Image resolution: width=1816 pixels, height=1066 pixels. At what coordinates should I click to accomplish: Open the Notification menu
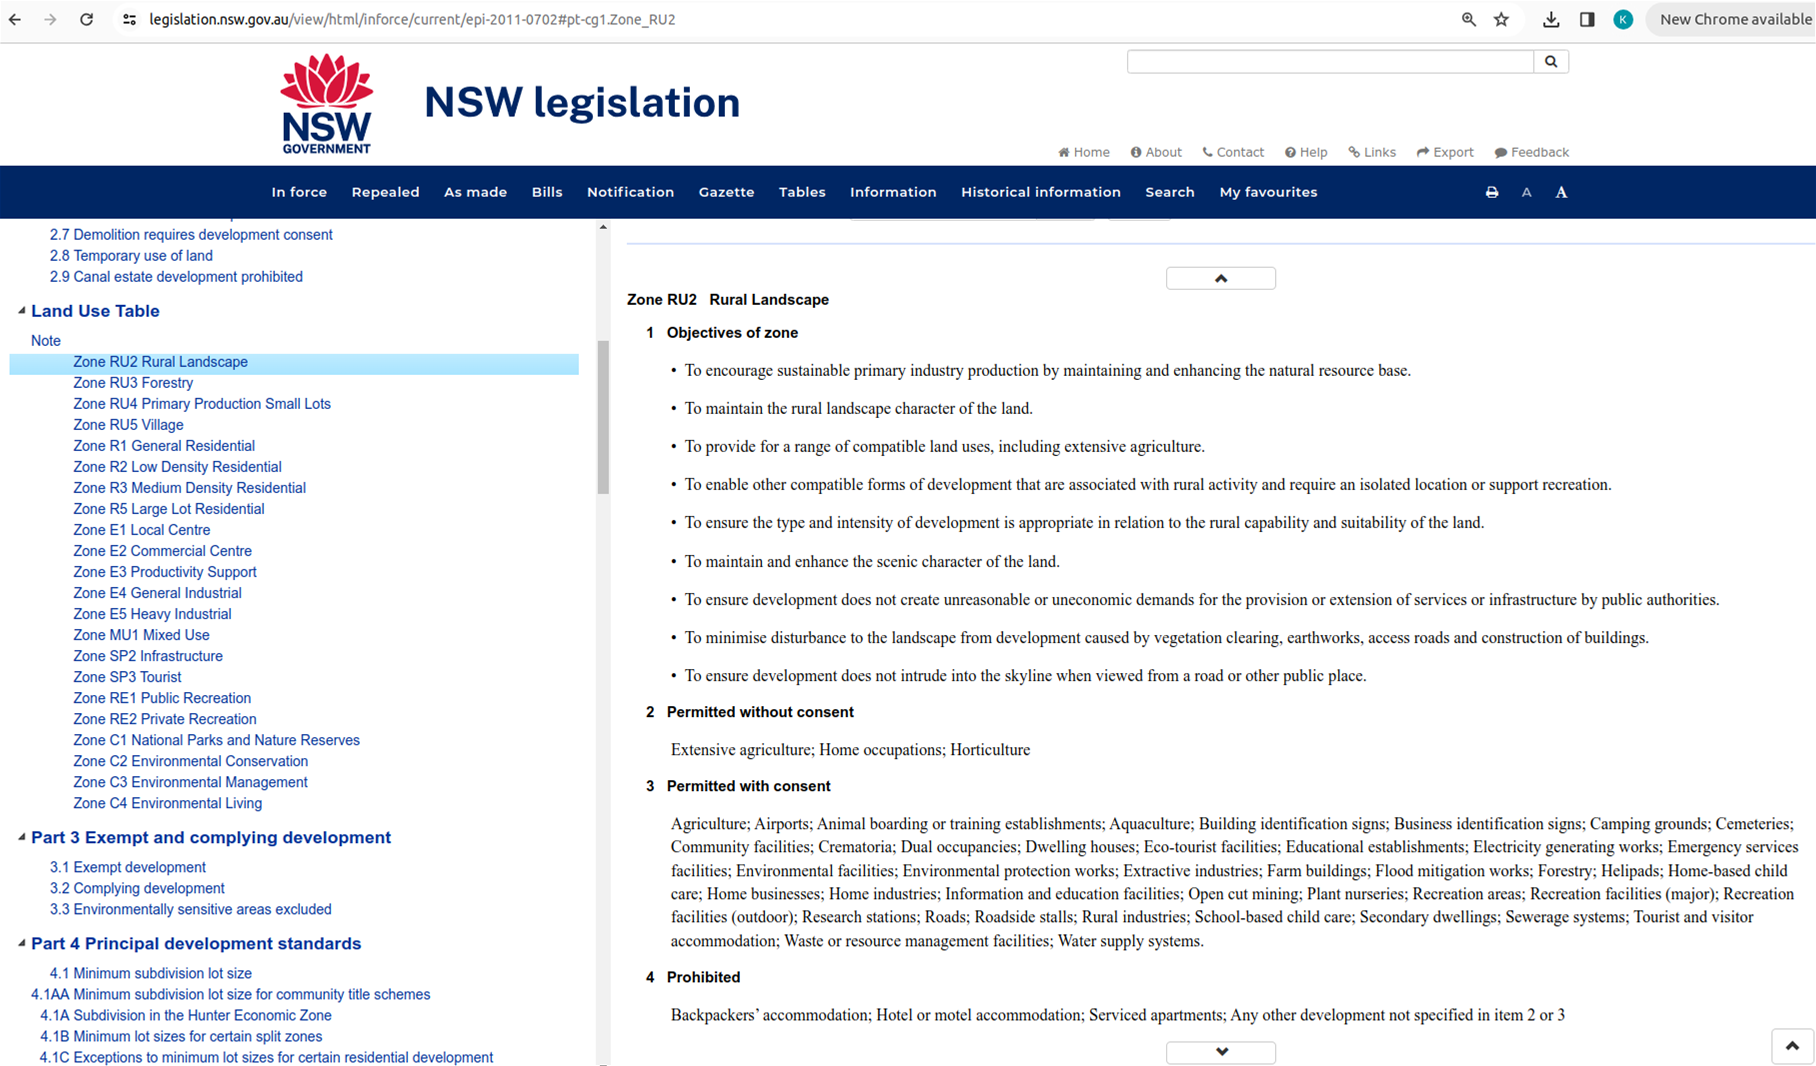coord(630,192)
